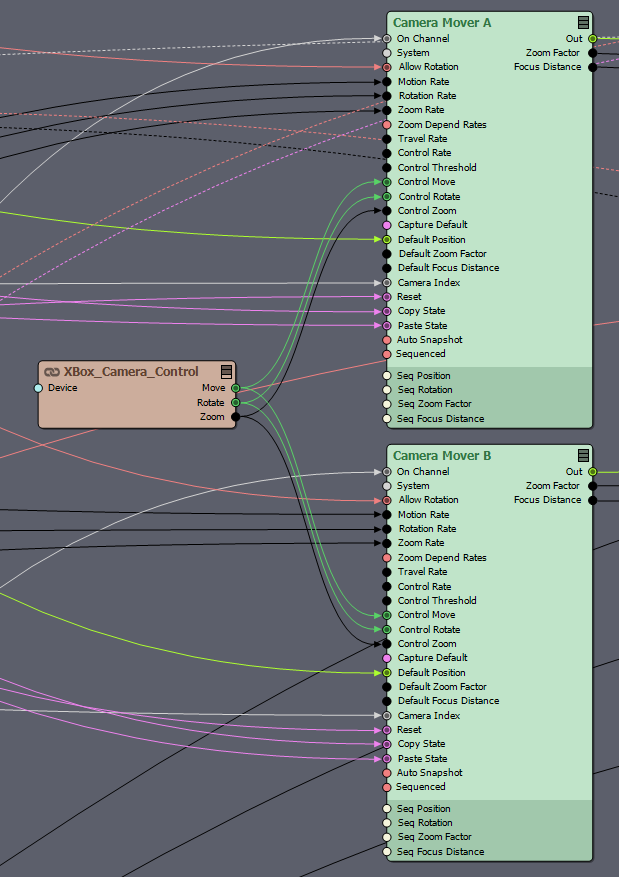Click the link icon beside XBox_Camera_Control title

[x=52, y=372]
